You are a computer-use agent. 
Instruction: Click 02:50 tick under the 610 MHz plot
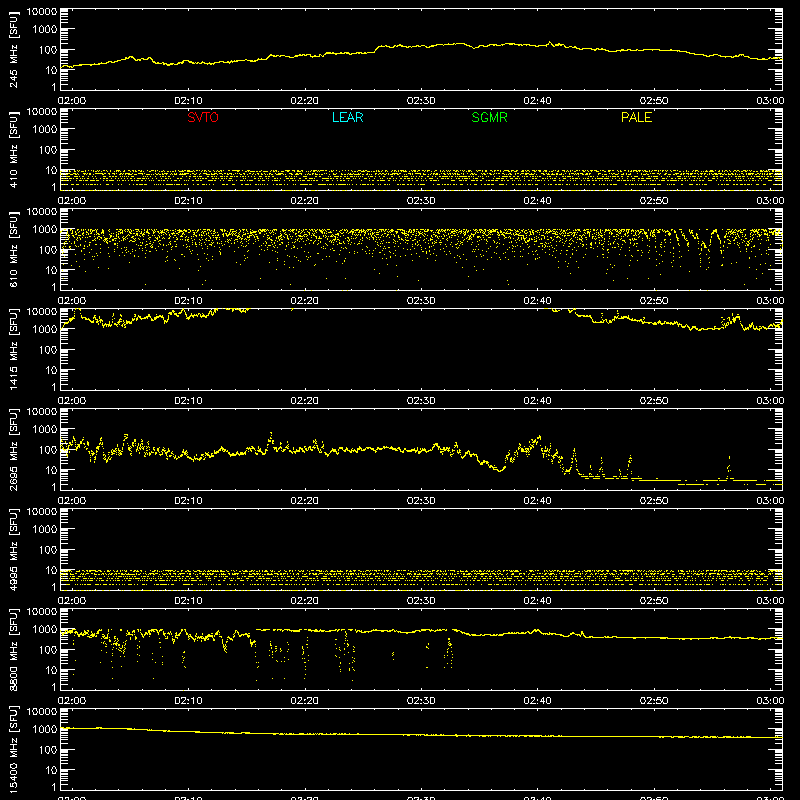click(654, 301)
